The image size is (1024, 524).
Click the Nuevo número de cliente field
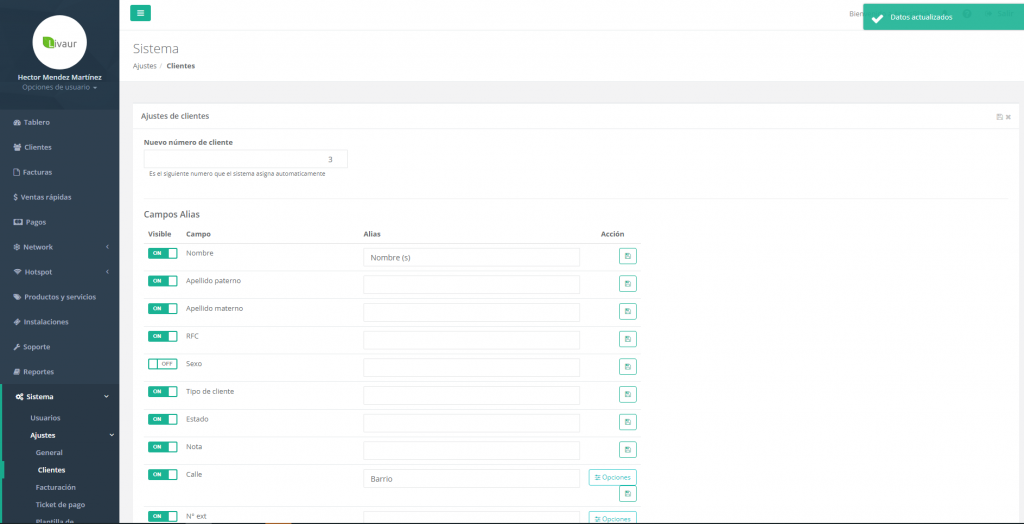pyautogui.click(x=246, y=159)
